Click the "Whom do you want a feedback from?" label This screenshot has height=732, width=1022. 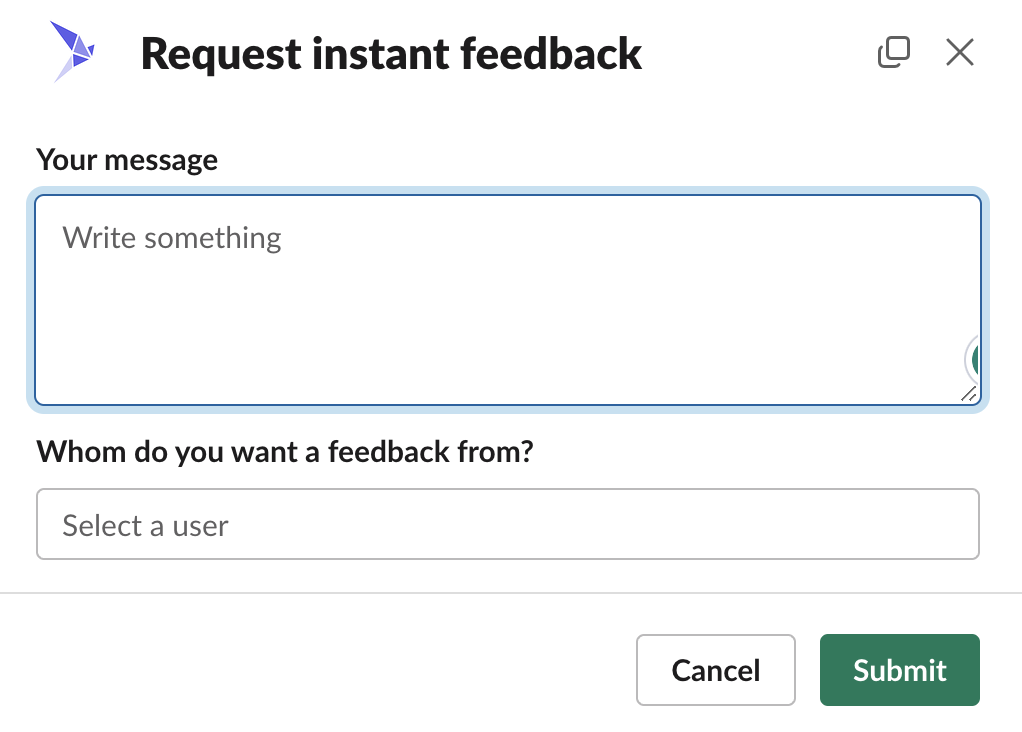(x=285, y=452)
